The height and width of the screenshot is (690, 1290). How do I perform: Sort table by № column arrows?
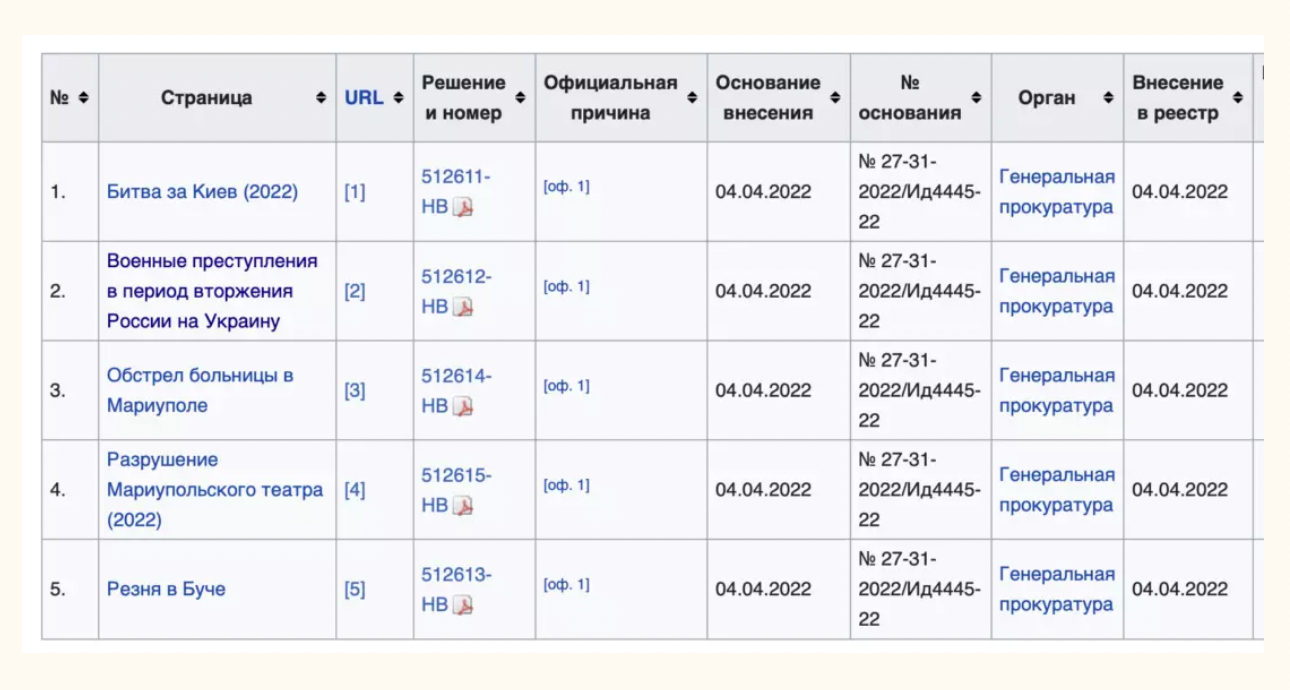83,98
